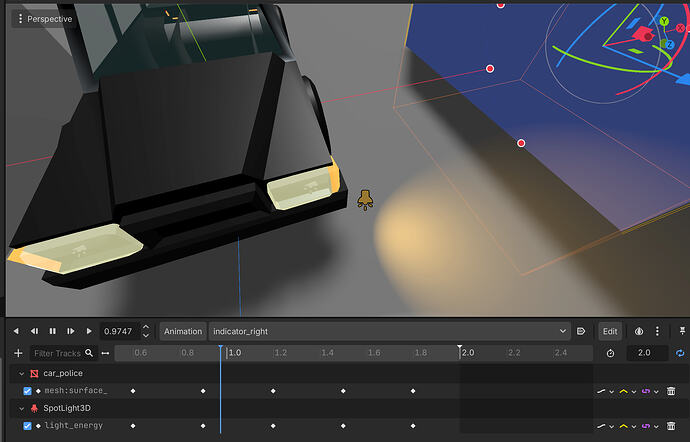Click update mode icon on mesh:surface_ track
Viewport: 690px width, 442px height.
pyautogui.click(x=601, y=391)
